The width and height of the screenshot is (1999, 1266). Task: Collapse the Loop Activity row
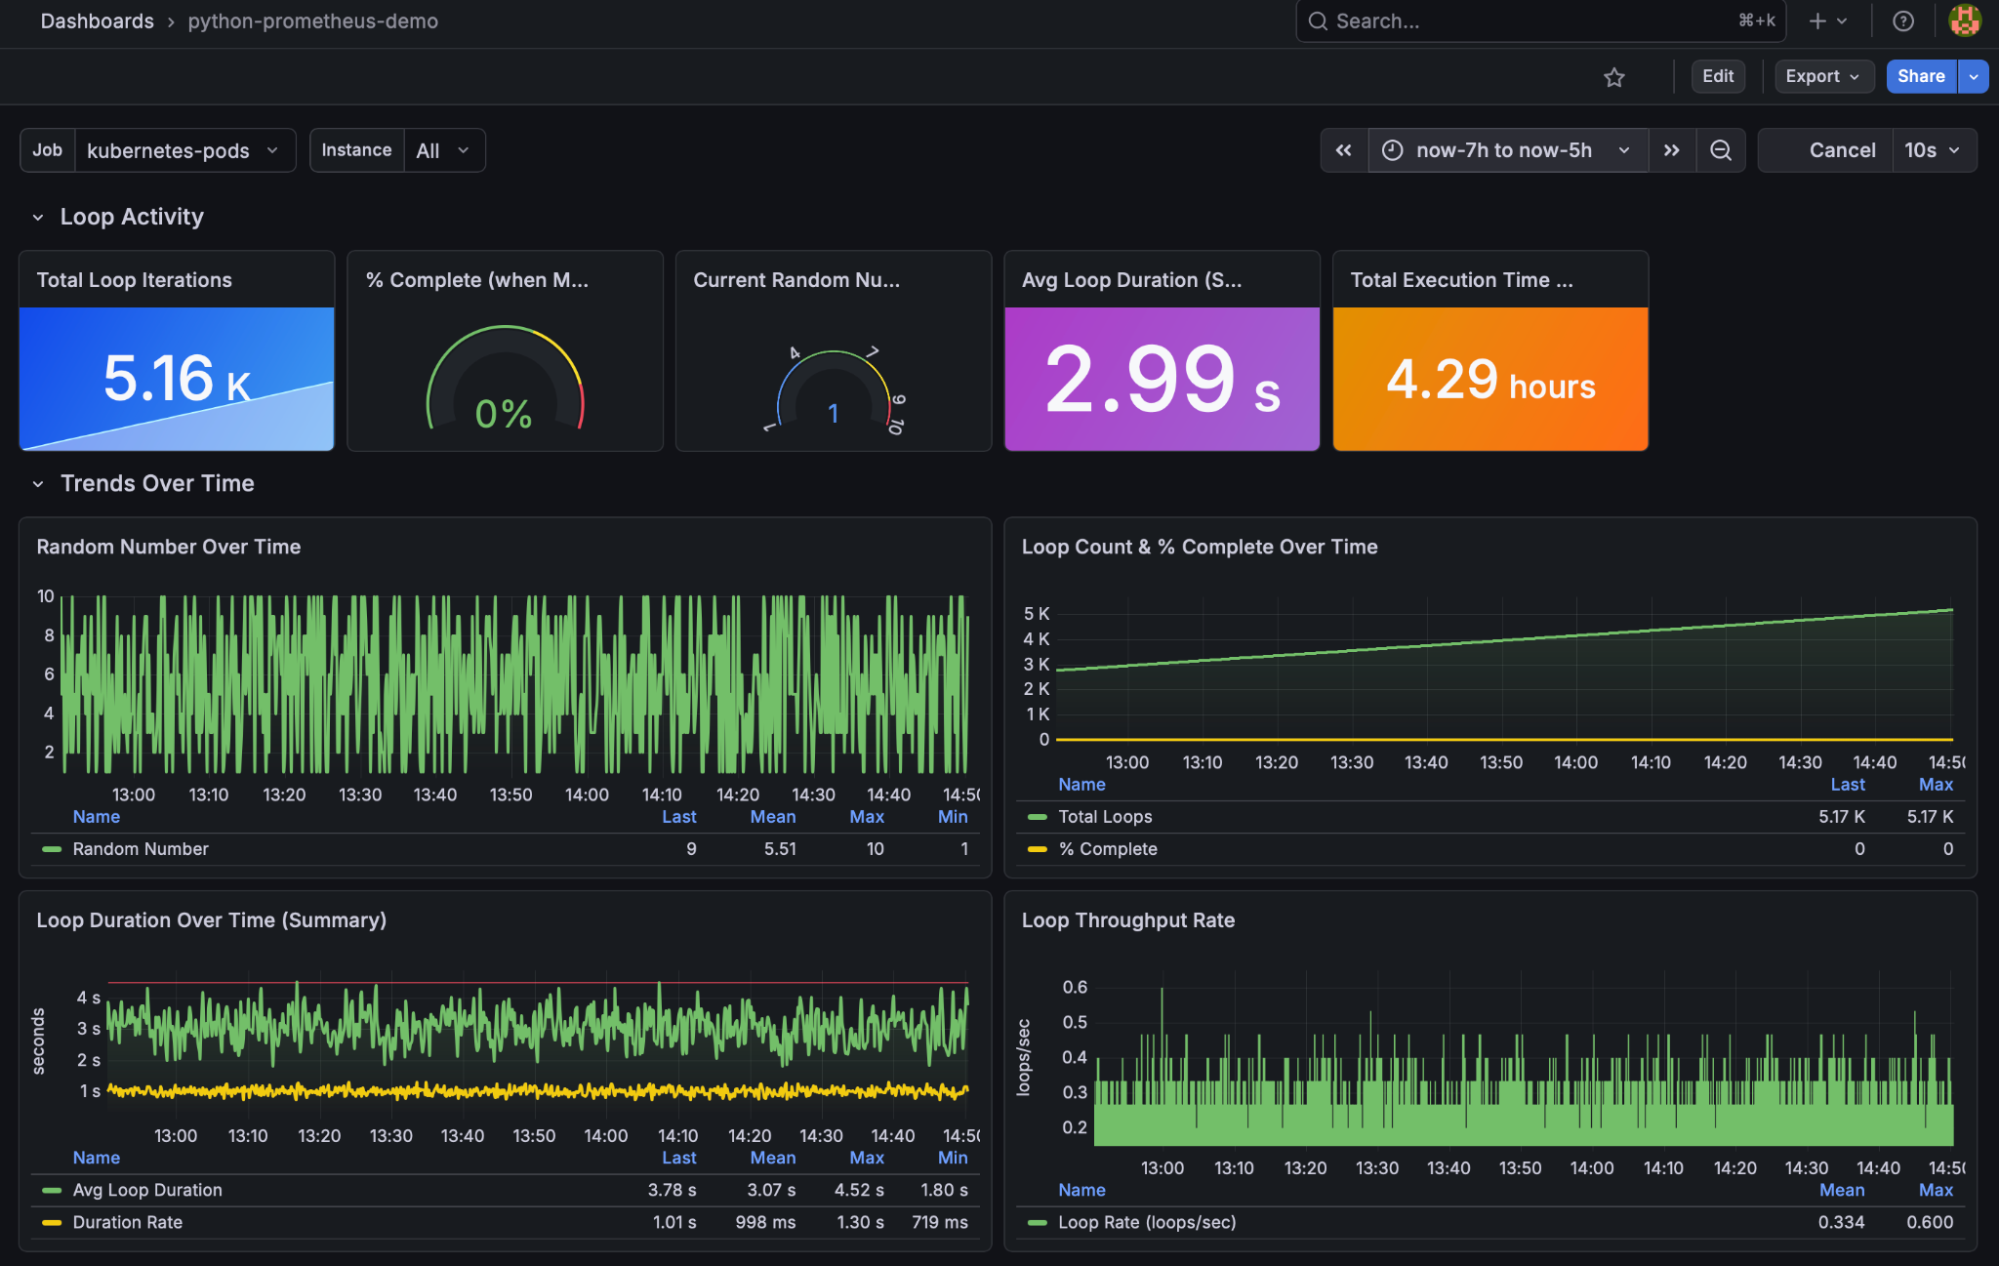point(38,217)
